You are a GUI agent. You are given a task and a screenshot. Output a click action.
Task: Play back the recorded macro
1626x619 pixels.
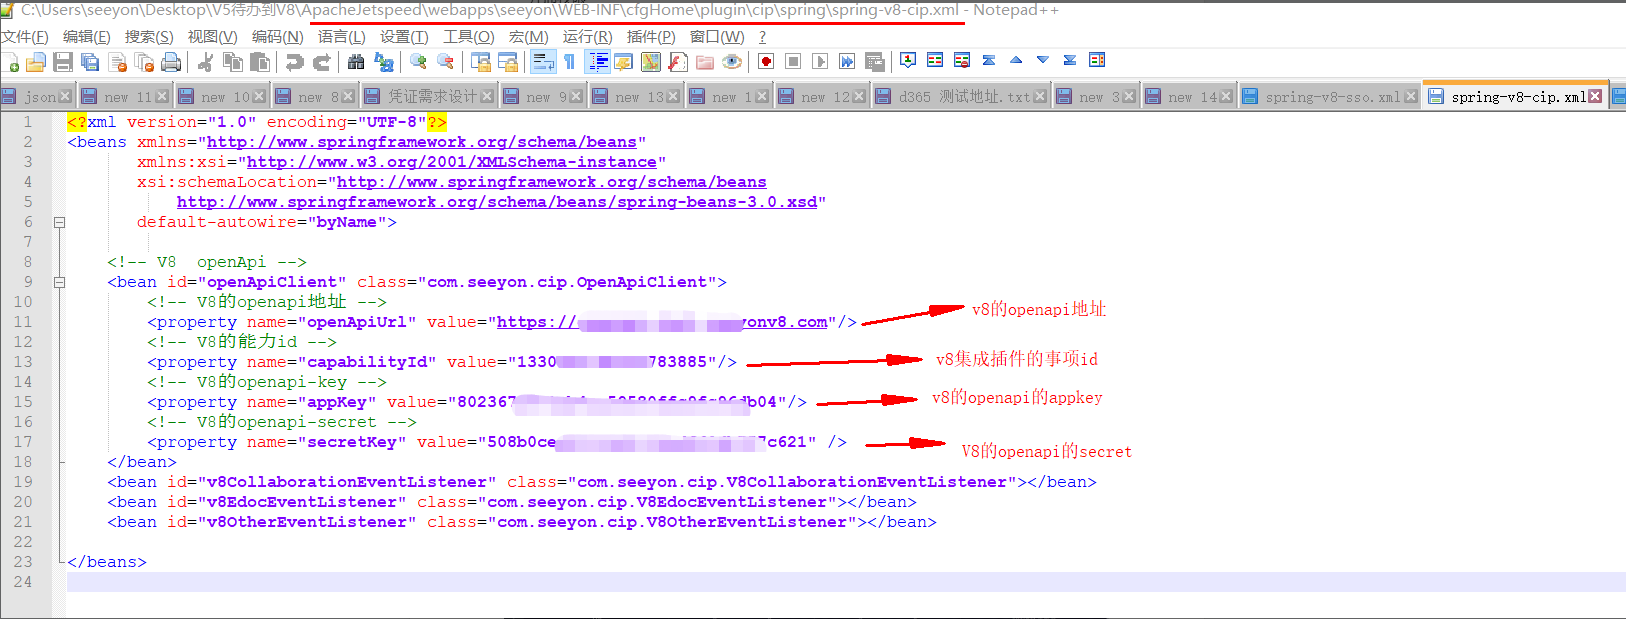(x=820, y=62)
